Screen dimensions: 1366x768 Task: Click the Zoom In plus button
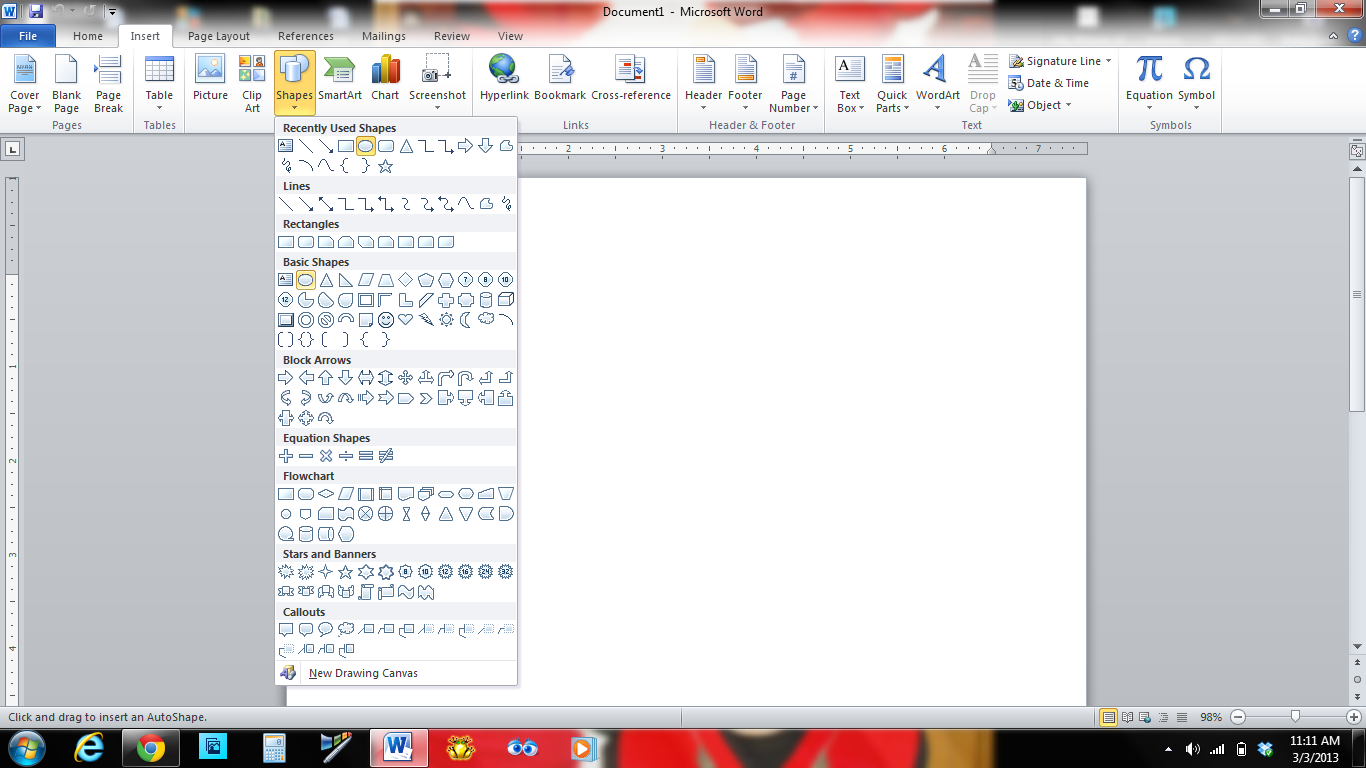pyautogui.click(x=1353, y=717)
